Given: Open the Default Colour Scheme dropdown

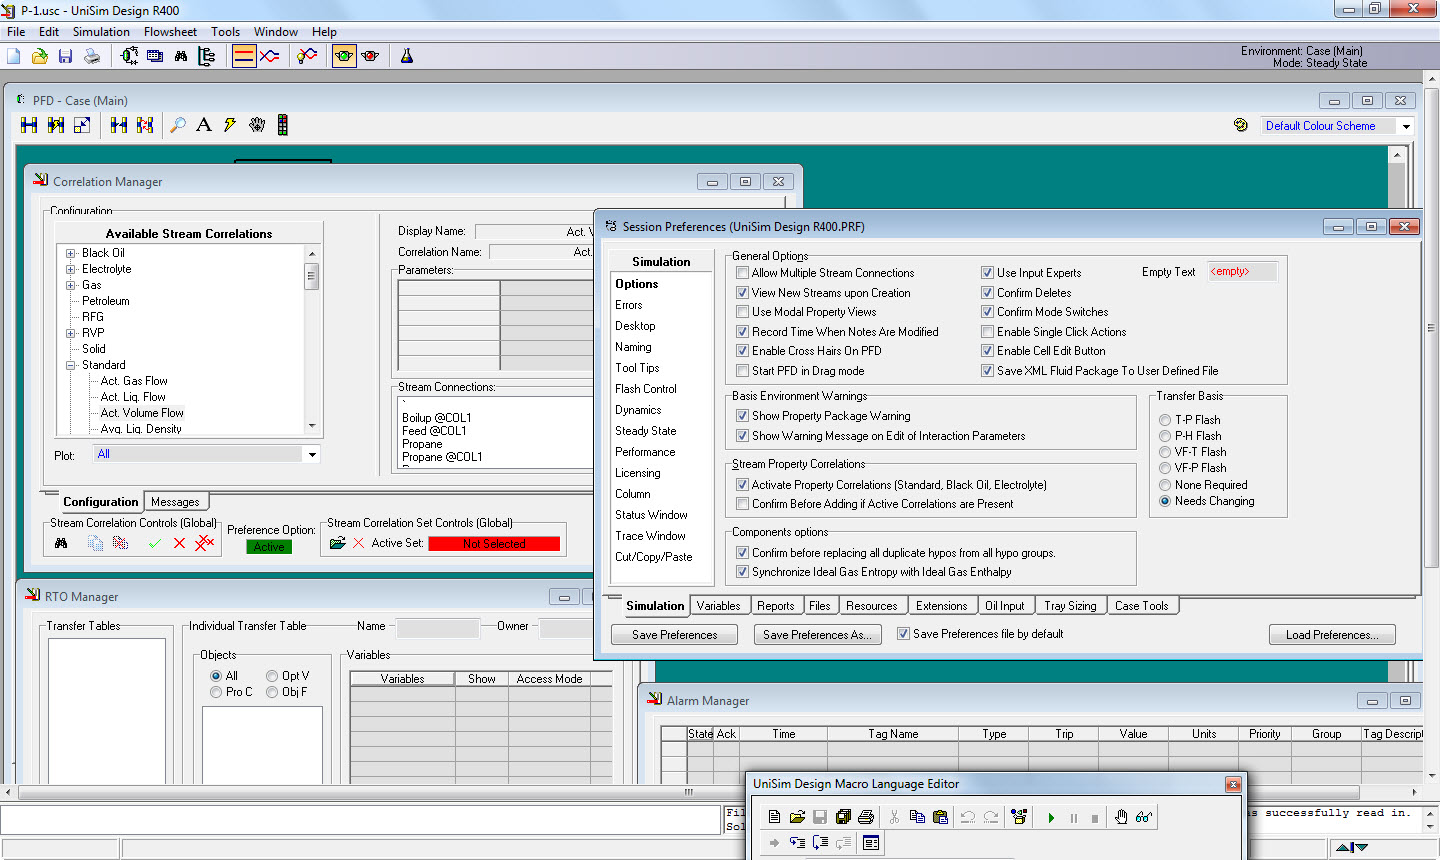Looking at the screenshot, I should [x=1406, y=126].
